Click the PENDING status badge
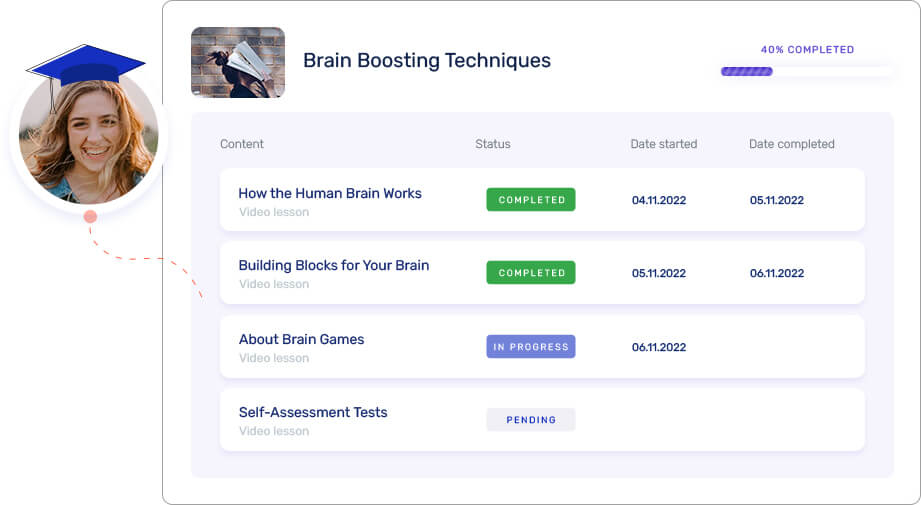The height and width of the screenshot is (505, 921). coord(531,419)
